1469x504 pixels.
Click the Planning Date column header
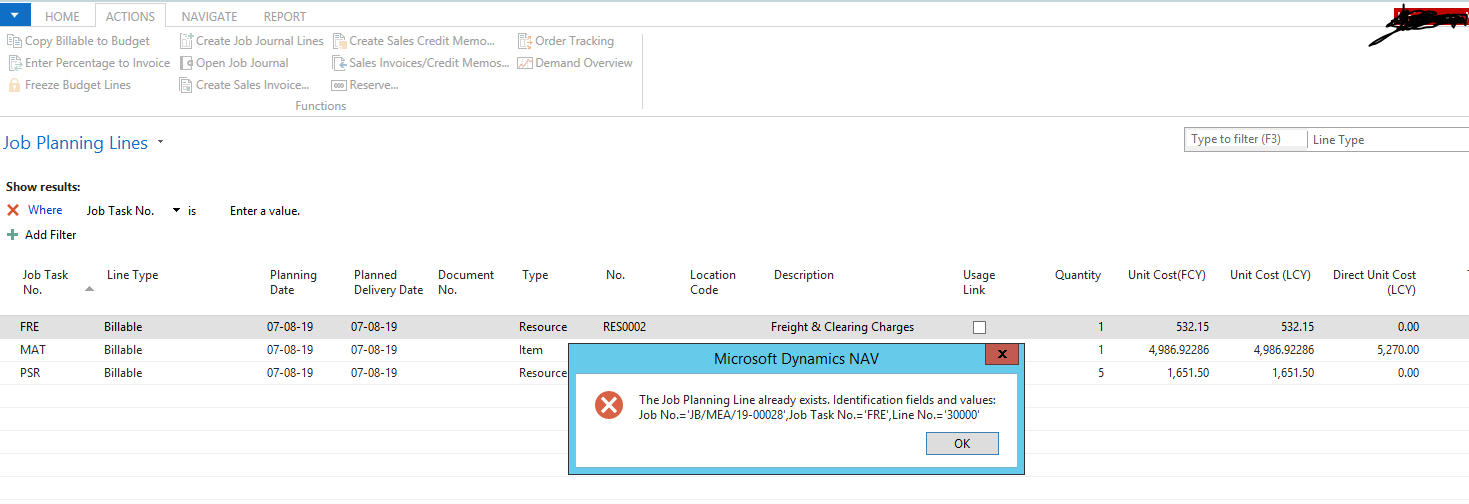click(x=293, y=282)
